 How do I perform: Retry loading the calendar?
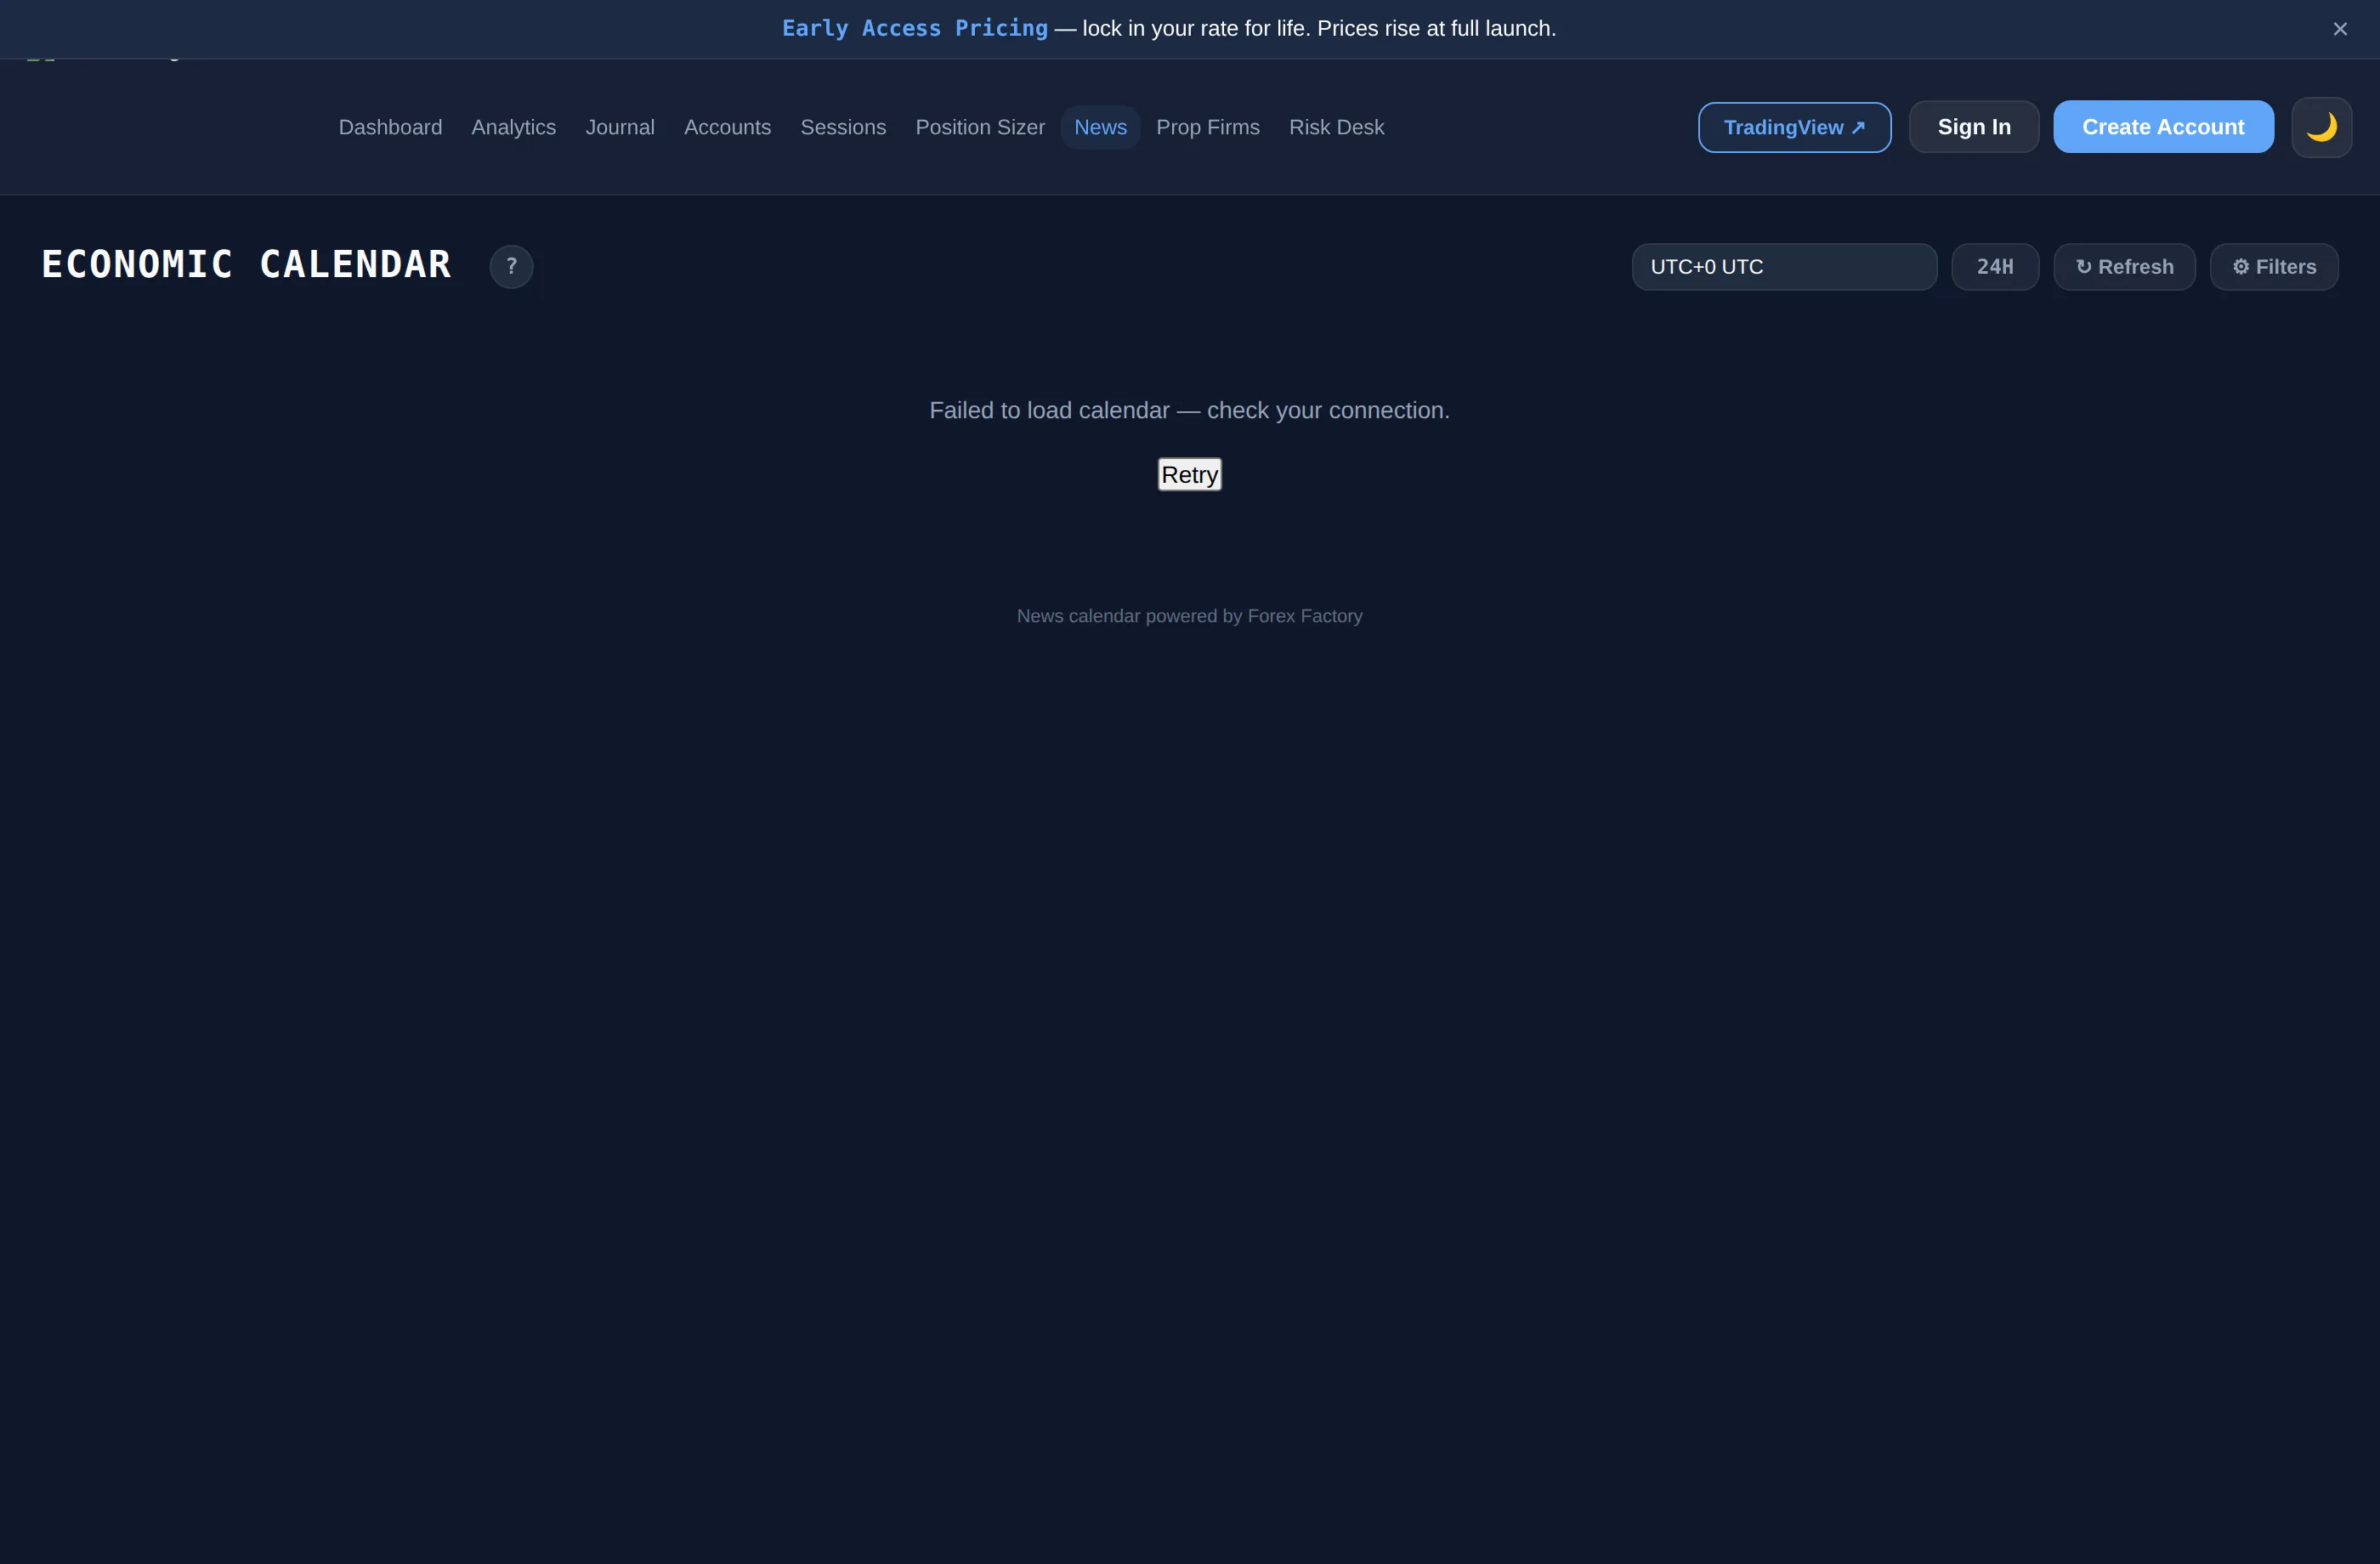[1189, 474]
